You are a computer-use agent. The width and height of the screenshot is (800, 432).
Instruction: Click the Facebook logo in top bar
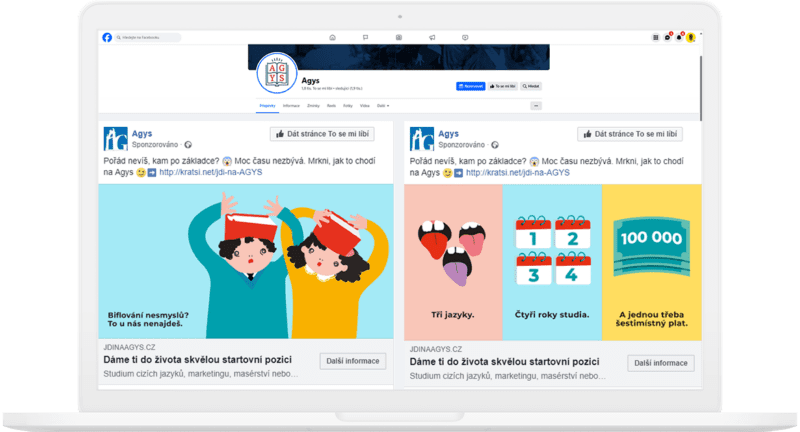coord(107,37)
